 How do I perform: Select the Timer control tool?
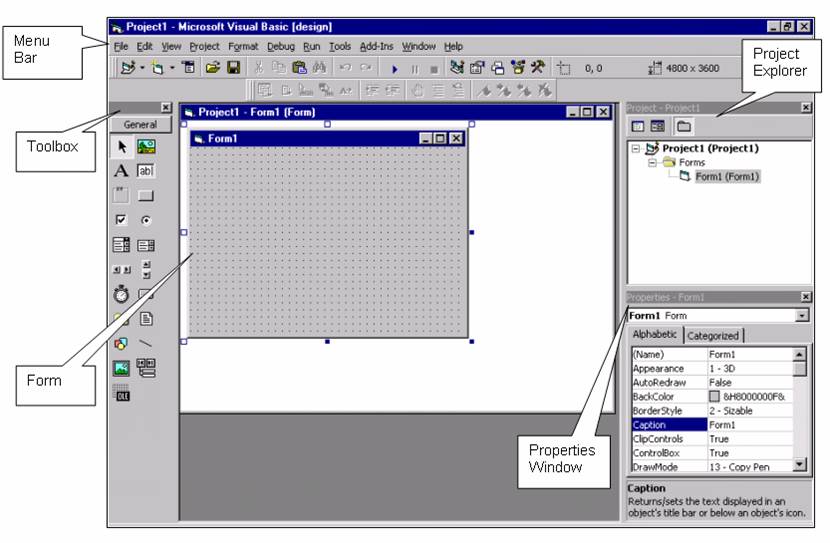[121, 294]
